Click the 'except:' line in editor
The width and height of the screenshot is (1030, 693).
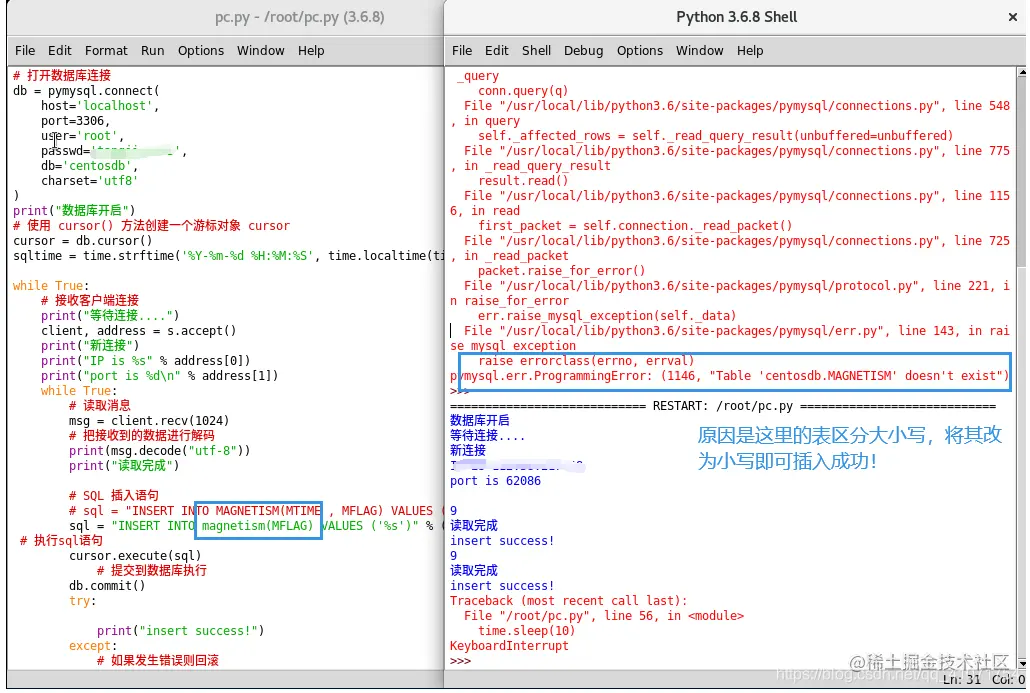93,646
